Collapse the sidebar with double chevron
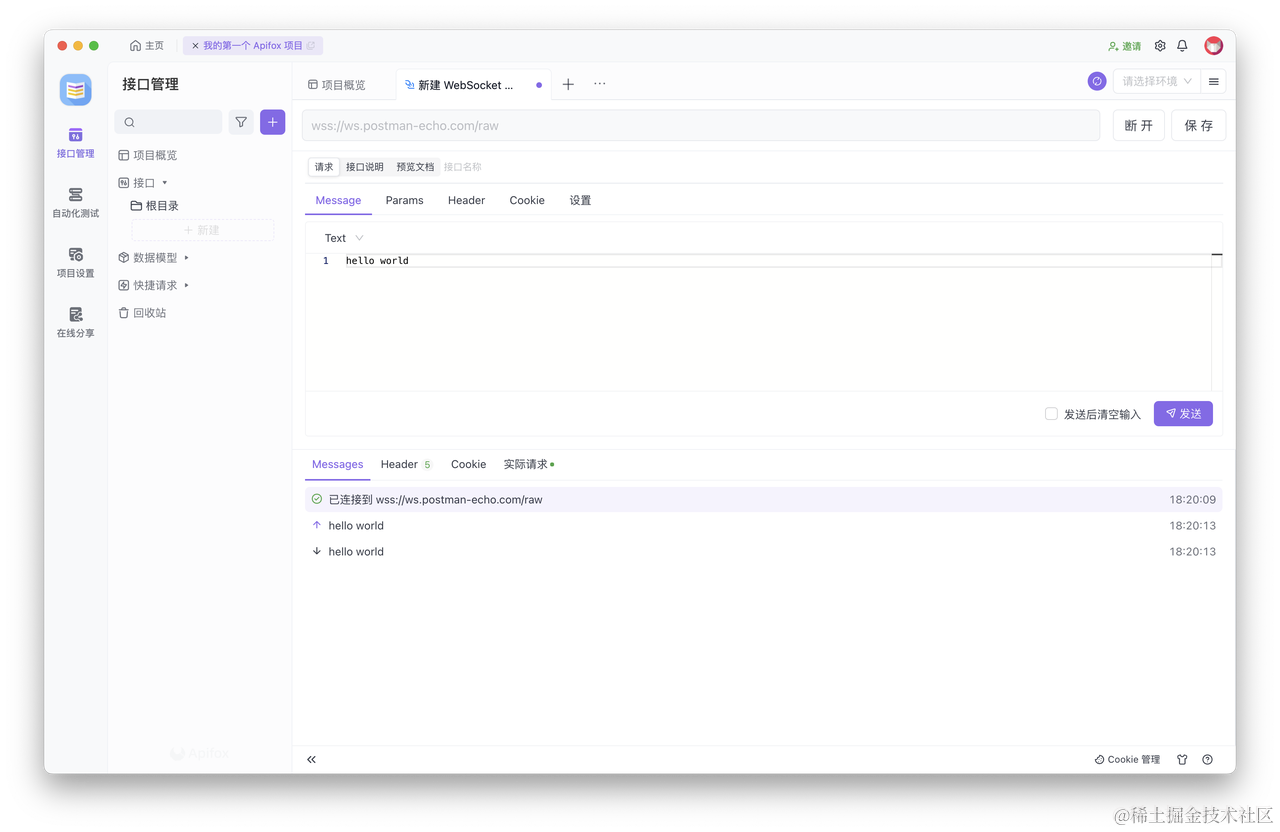Screen dimensions: 1280x832 point(312,759)
